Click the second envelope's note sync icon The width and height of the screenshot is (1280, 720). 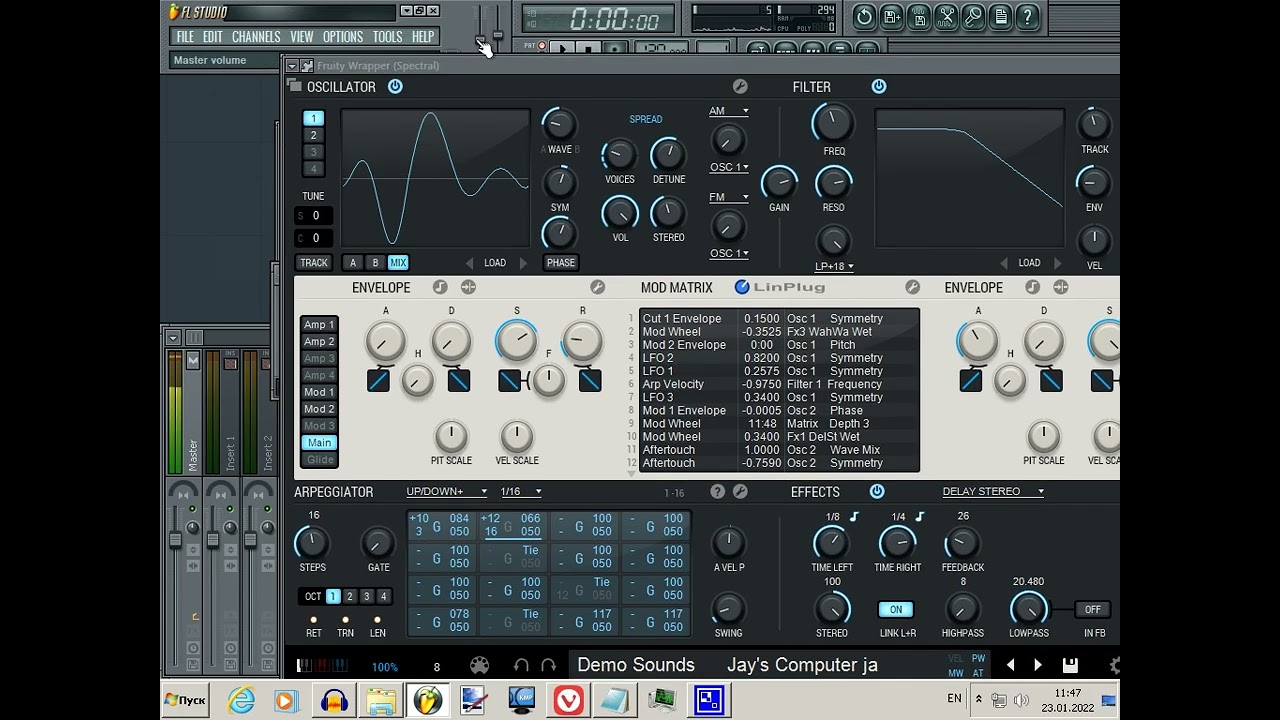(x=1032, y=288)
